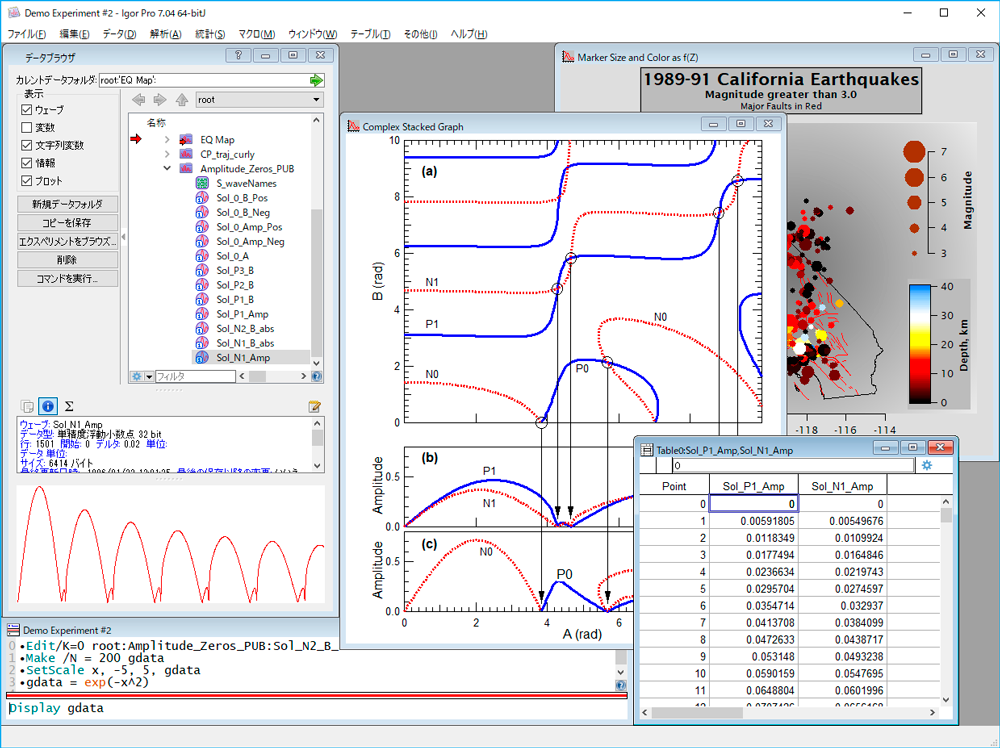The width and height of the screenshot is (1000, 748).
Task: Open the 解析(A) menu
Action: point(165,34)
